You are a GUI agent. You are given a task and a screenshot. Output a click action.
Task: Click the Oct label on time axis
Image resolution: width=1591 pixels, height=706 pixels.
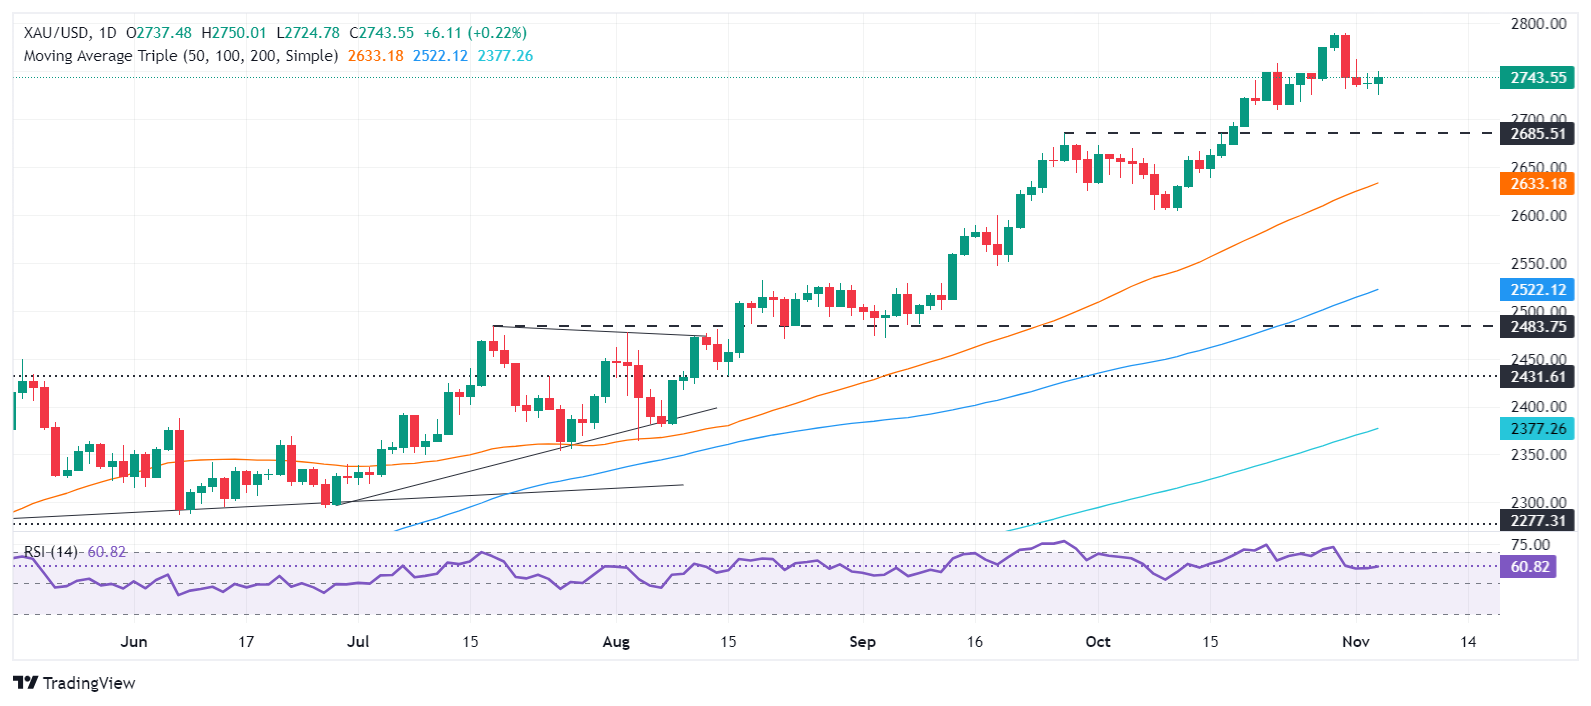[x=1098, y=642]
